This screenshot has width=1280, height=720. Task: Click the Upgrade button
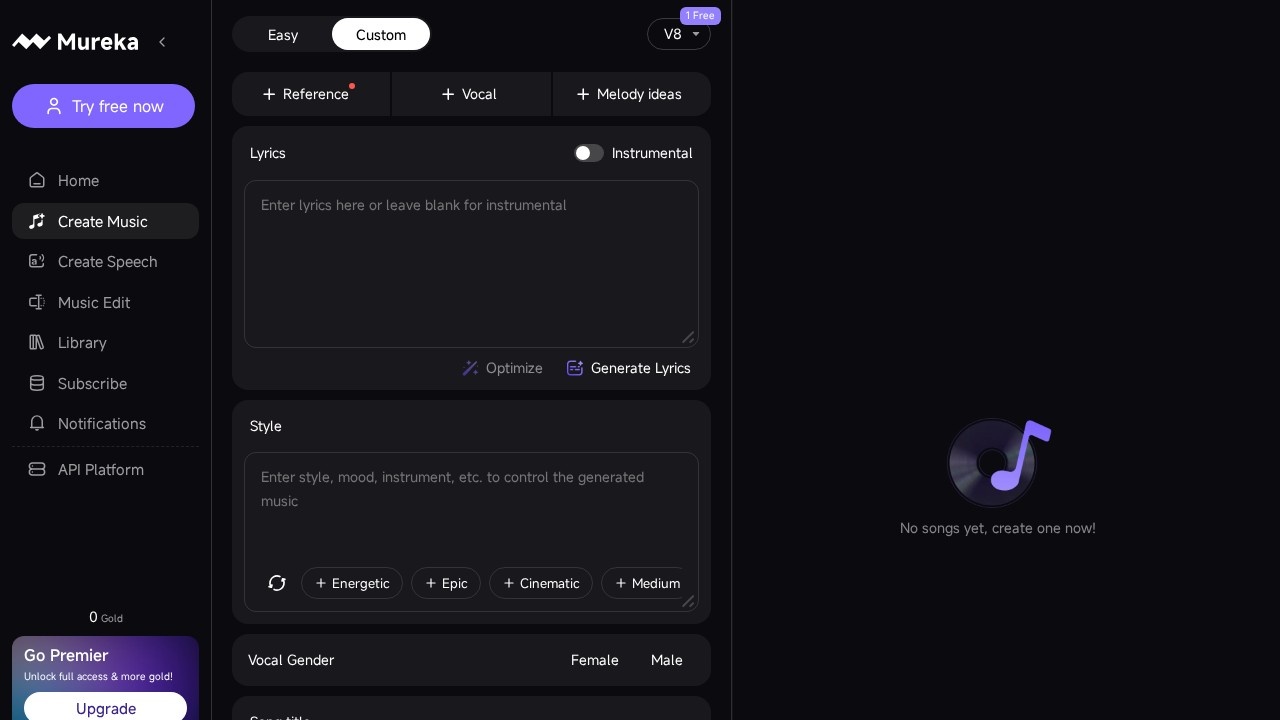pyautogui.click(x=106, y=708)
